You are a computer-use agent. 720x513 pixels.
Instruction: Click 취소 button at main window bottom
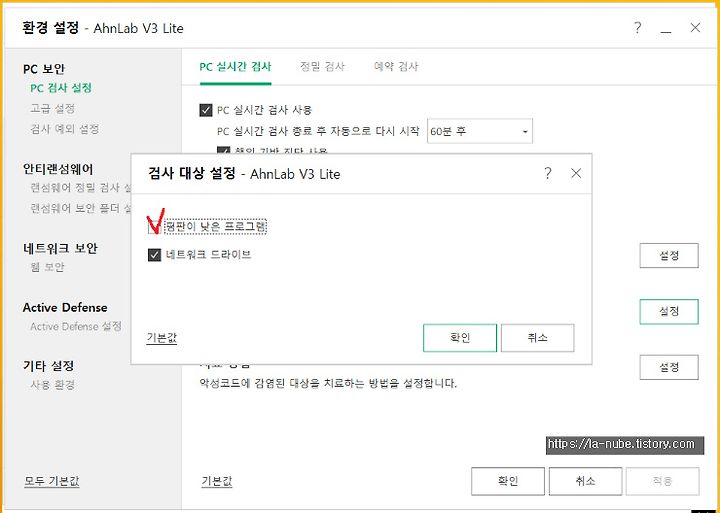tap(585, 481)
